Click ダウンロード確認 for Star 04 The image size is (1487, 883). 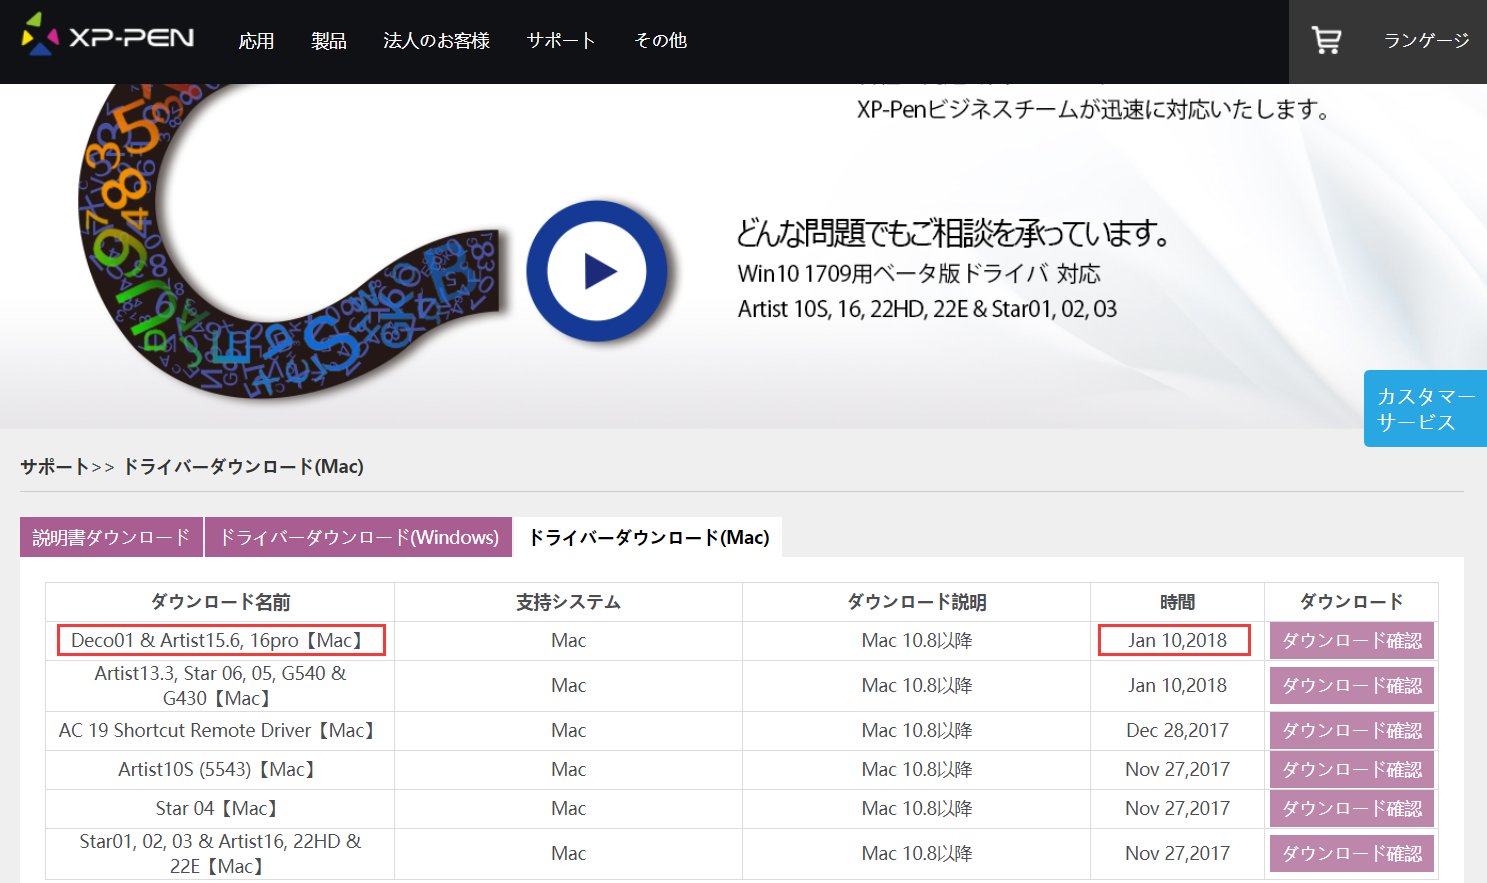click(x=1351, y=809)
